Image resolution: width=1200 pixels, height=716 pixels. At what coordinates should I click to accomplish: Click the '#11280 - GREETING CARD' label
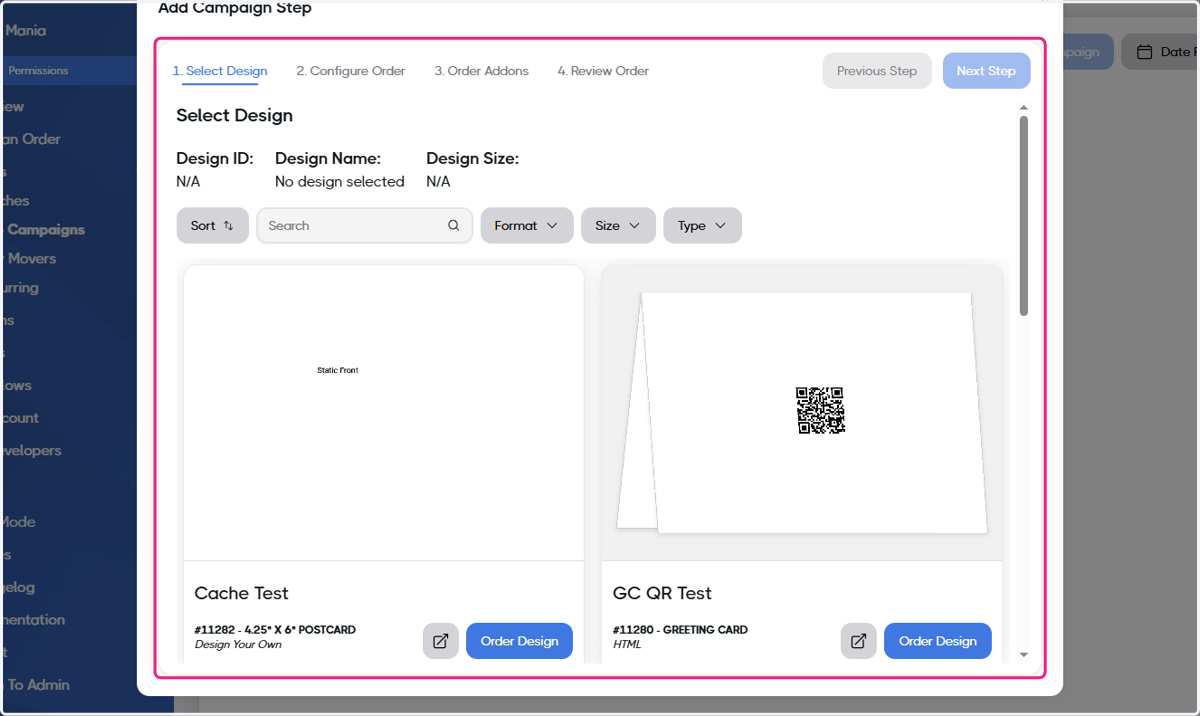pos(680,630)
